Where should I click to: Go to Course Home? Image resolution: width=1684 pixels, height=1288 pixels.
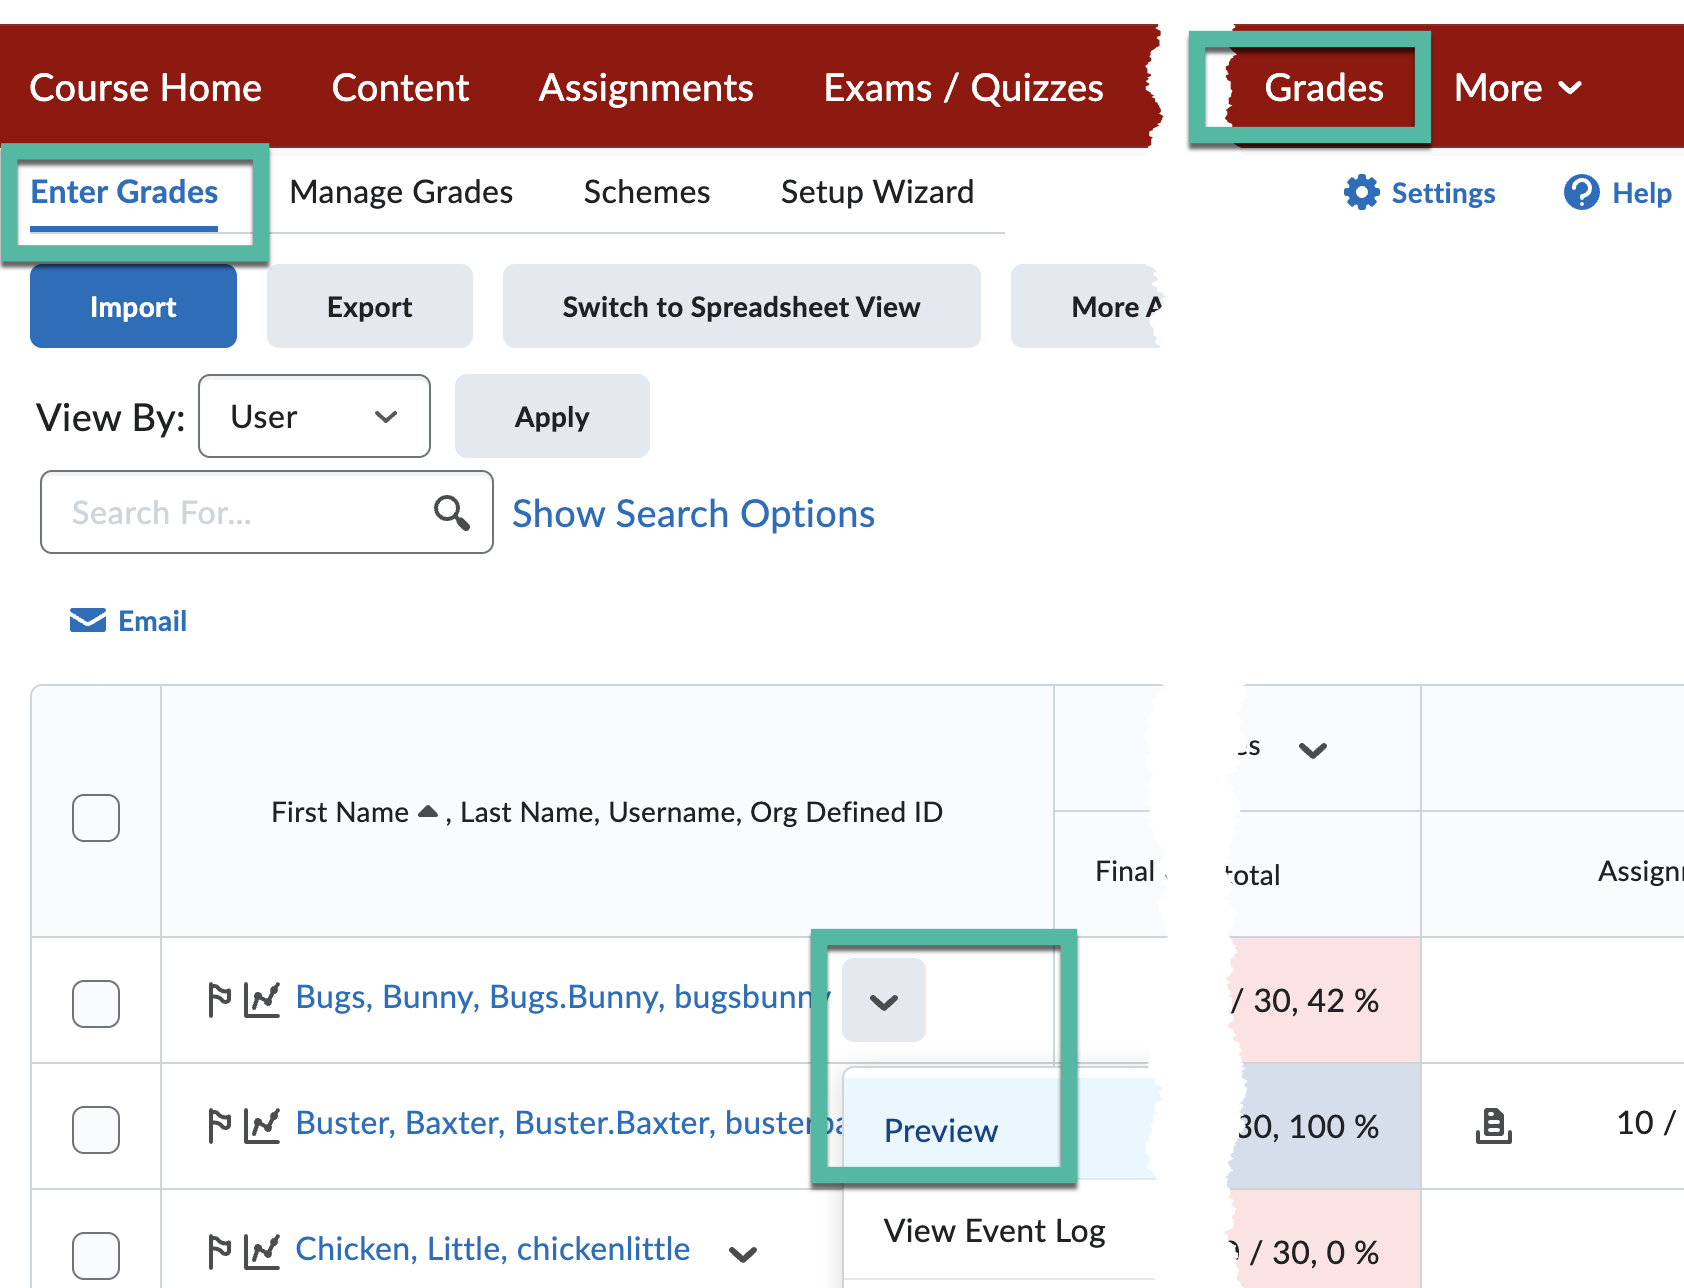(x=146, y=88)
